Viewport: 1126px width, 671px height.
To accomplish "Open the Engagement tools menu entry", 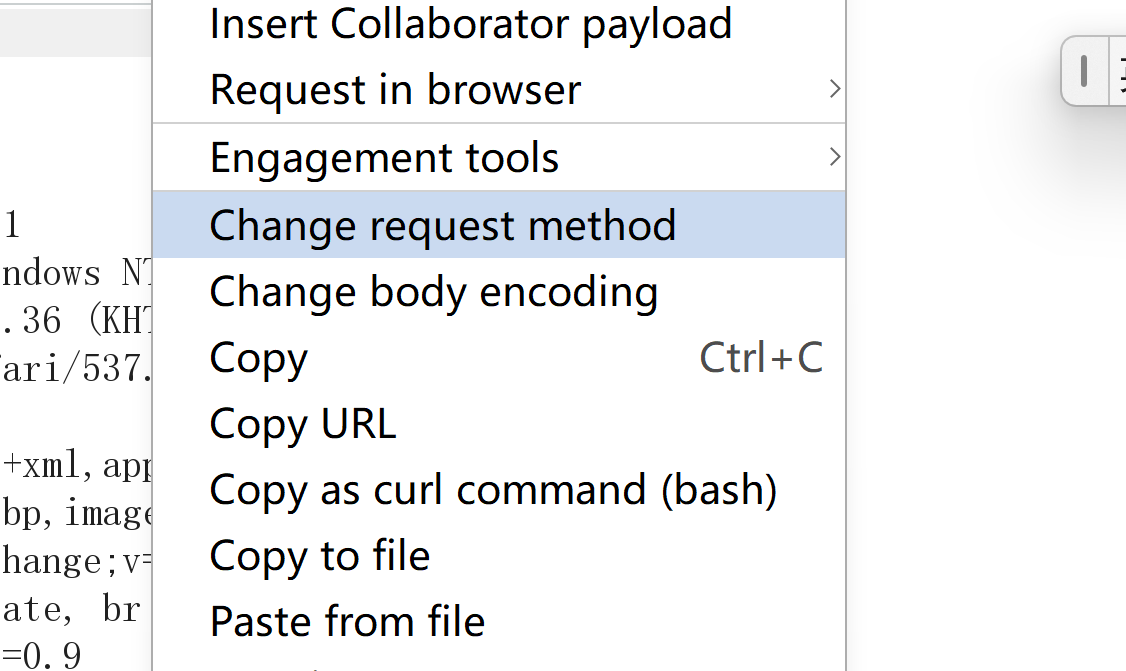I will coord(384,158).
